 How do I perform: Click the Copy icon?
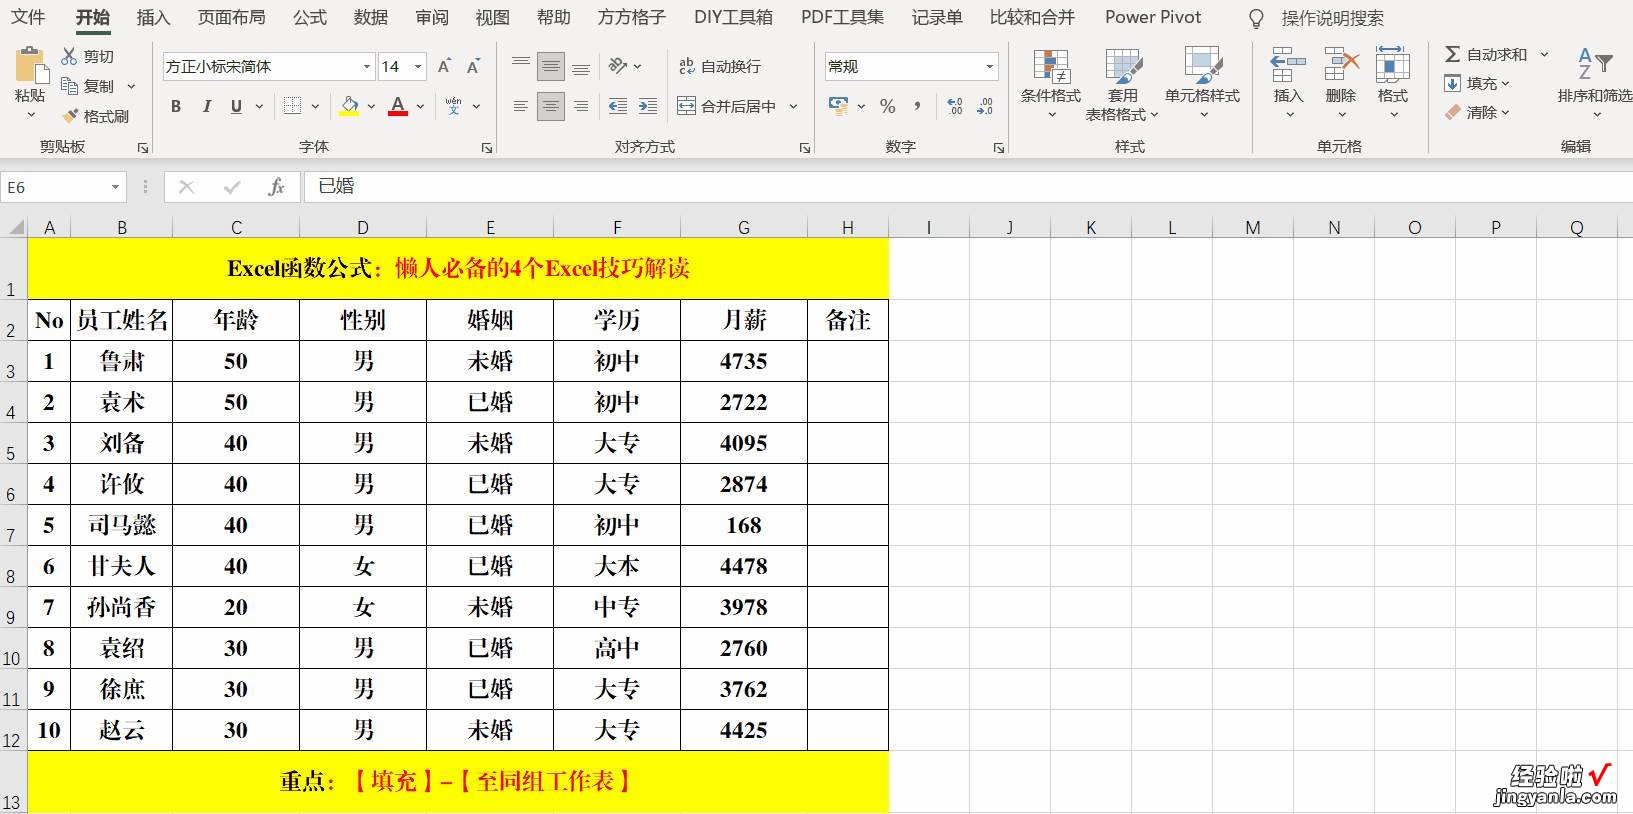70,86
